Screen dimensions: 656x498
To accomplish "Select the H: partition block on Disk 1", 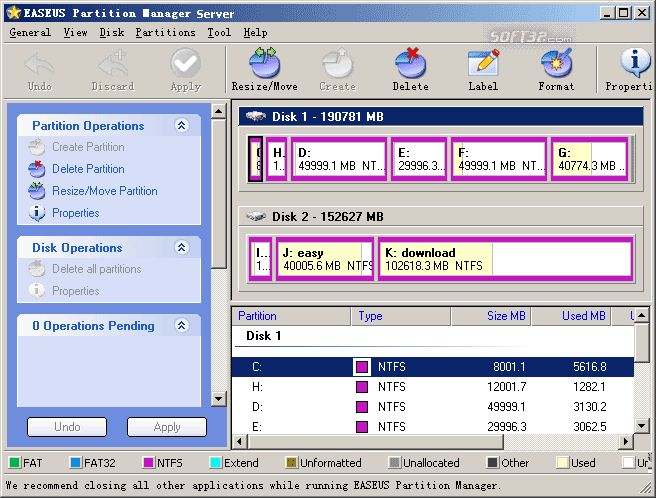I will [x=277, y=159].
